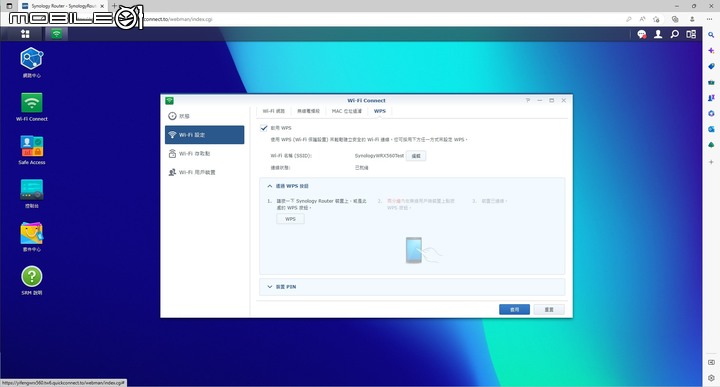Open the third Wi-Fi sidebar item with router icon
The height and width of the screenshot is (387, 720).
tap(204, 154)
